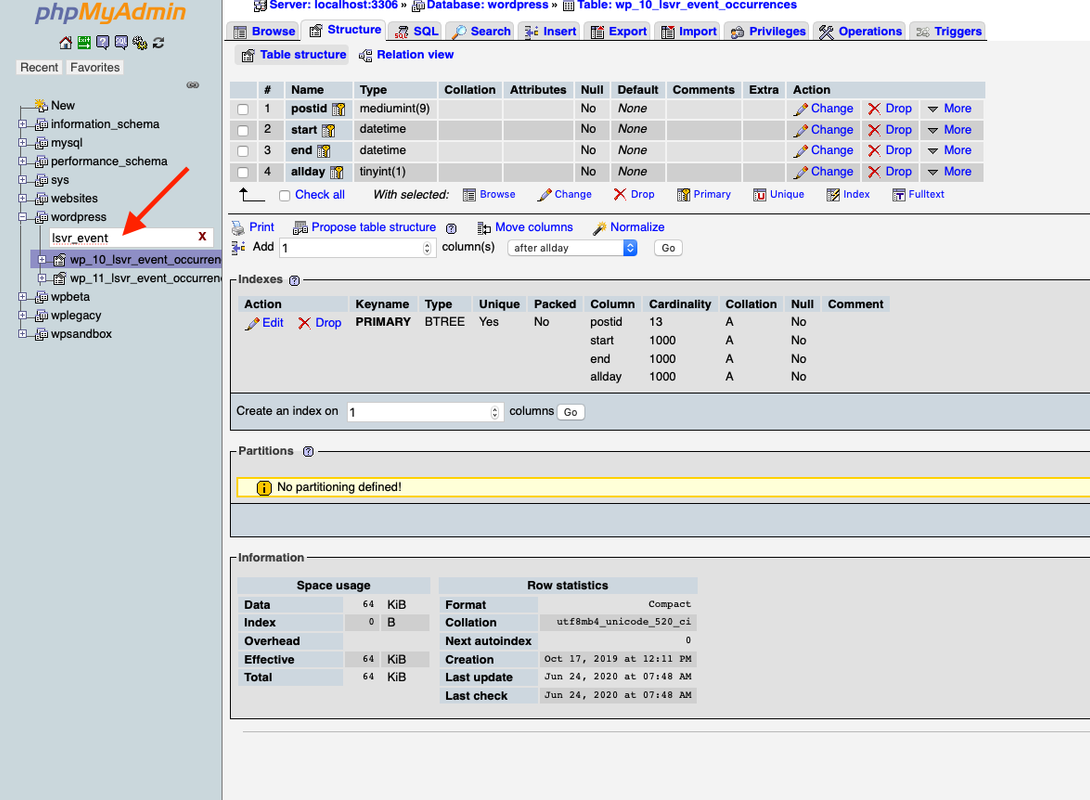Tick checkbox for allday column
Viewport: 1090px width, 800px height.
coord(243,172)
